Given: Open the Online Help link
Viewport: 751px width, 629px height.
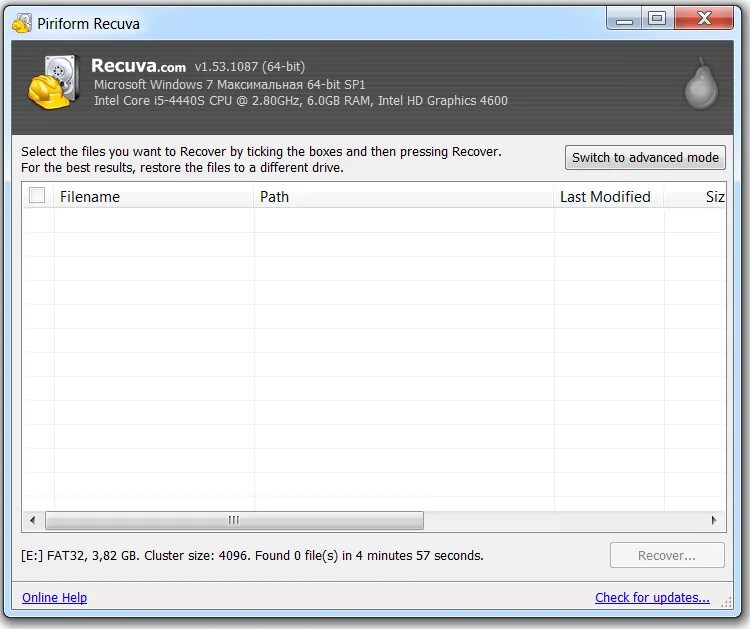Looking at the screenshot, I should tap(55, 597).
